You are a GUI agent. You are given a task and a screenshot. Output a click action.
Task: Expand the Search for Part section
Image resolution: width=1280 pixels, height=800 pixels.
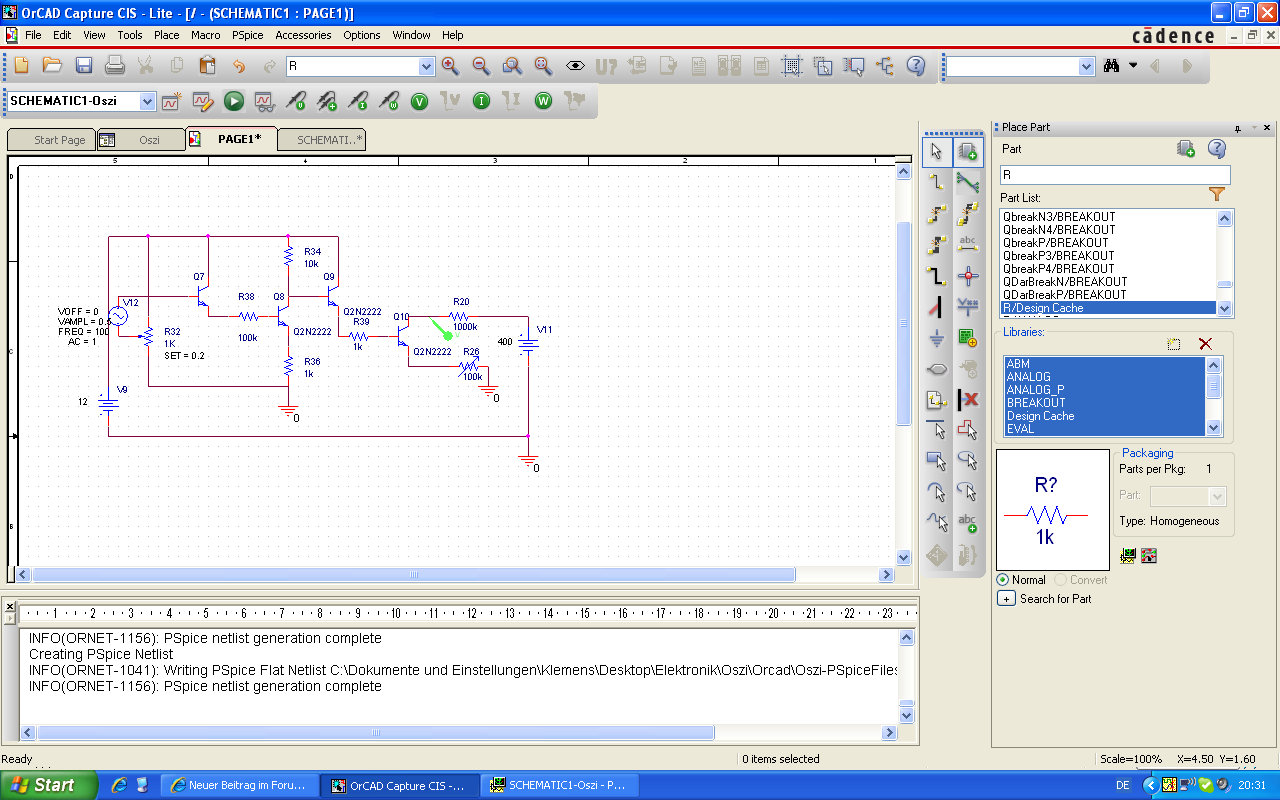point(1006,599)
